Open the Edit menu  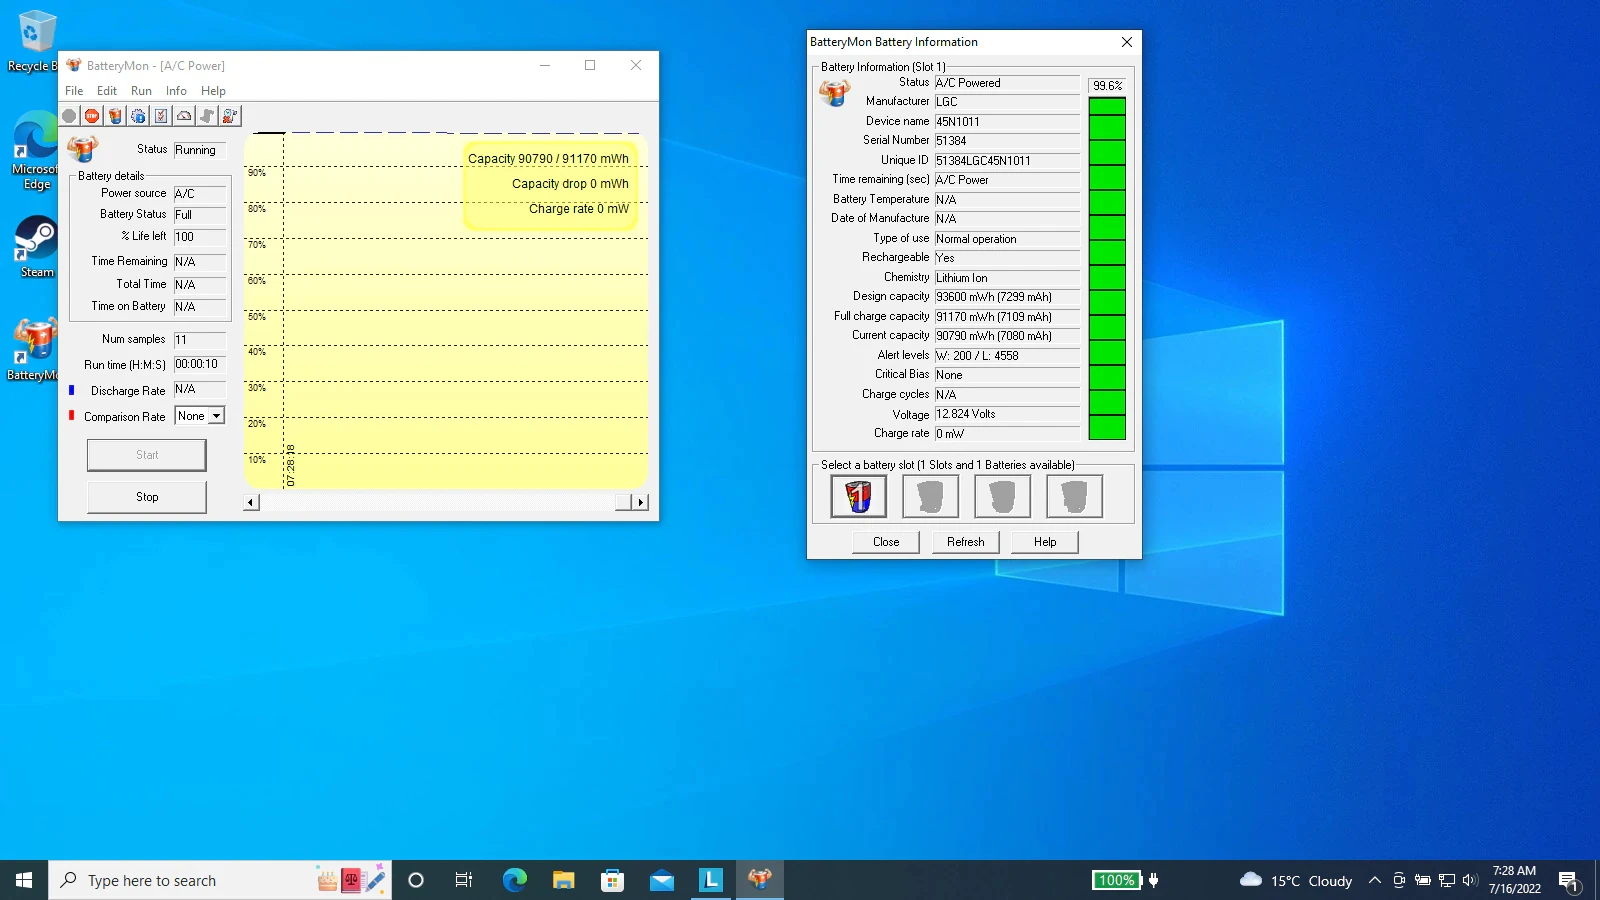click(107, 91)
